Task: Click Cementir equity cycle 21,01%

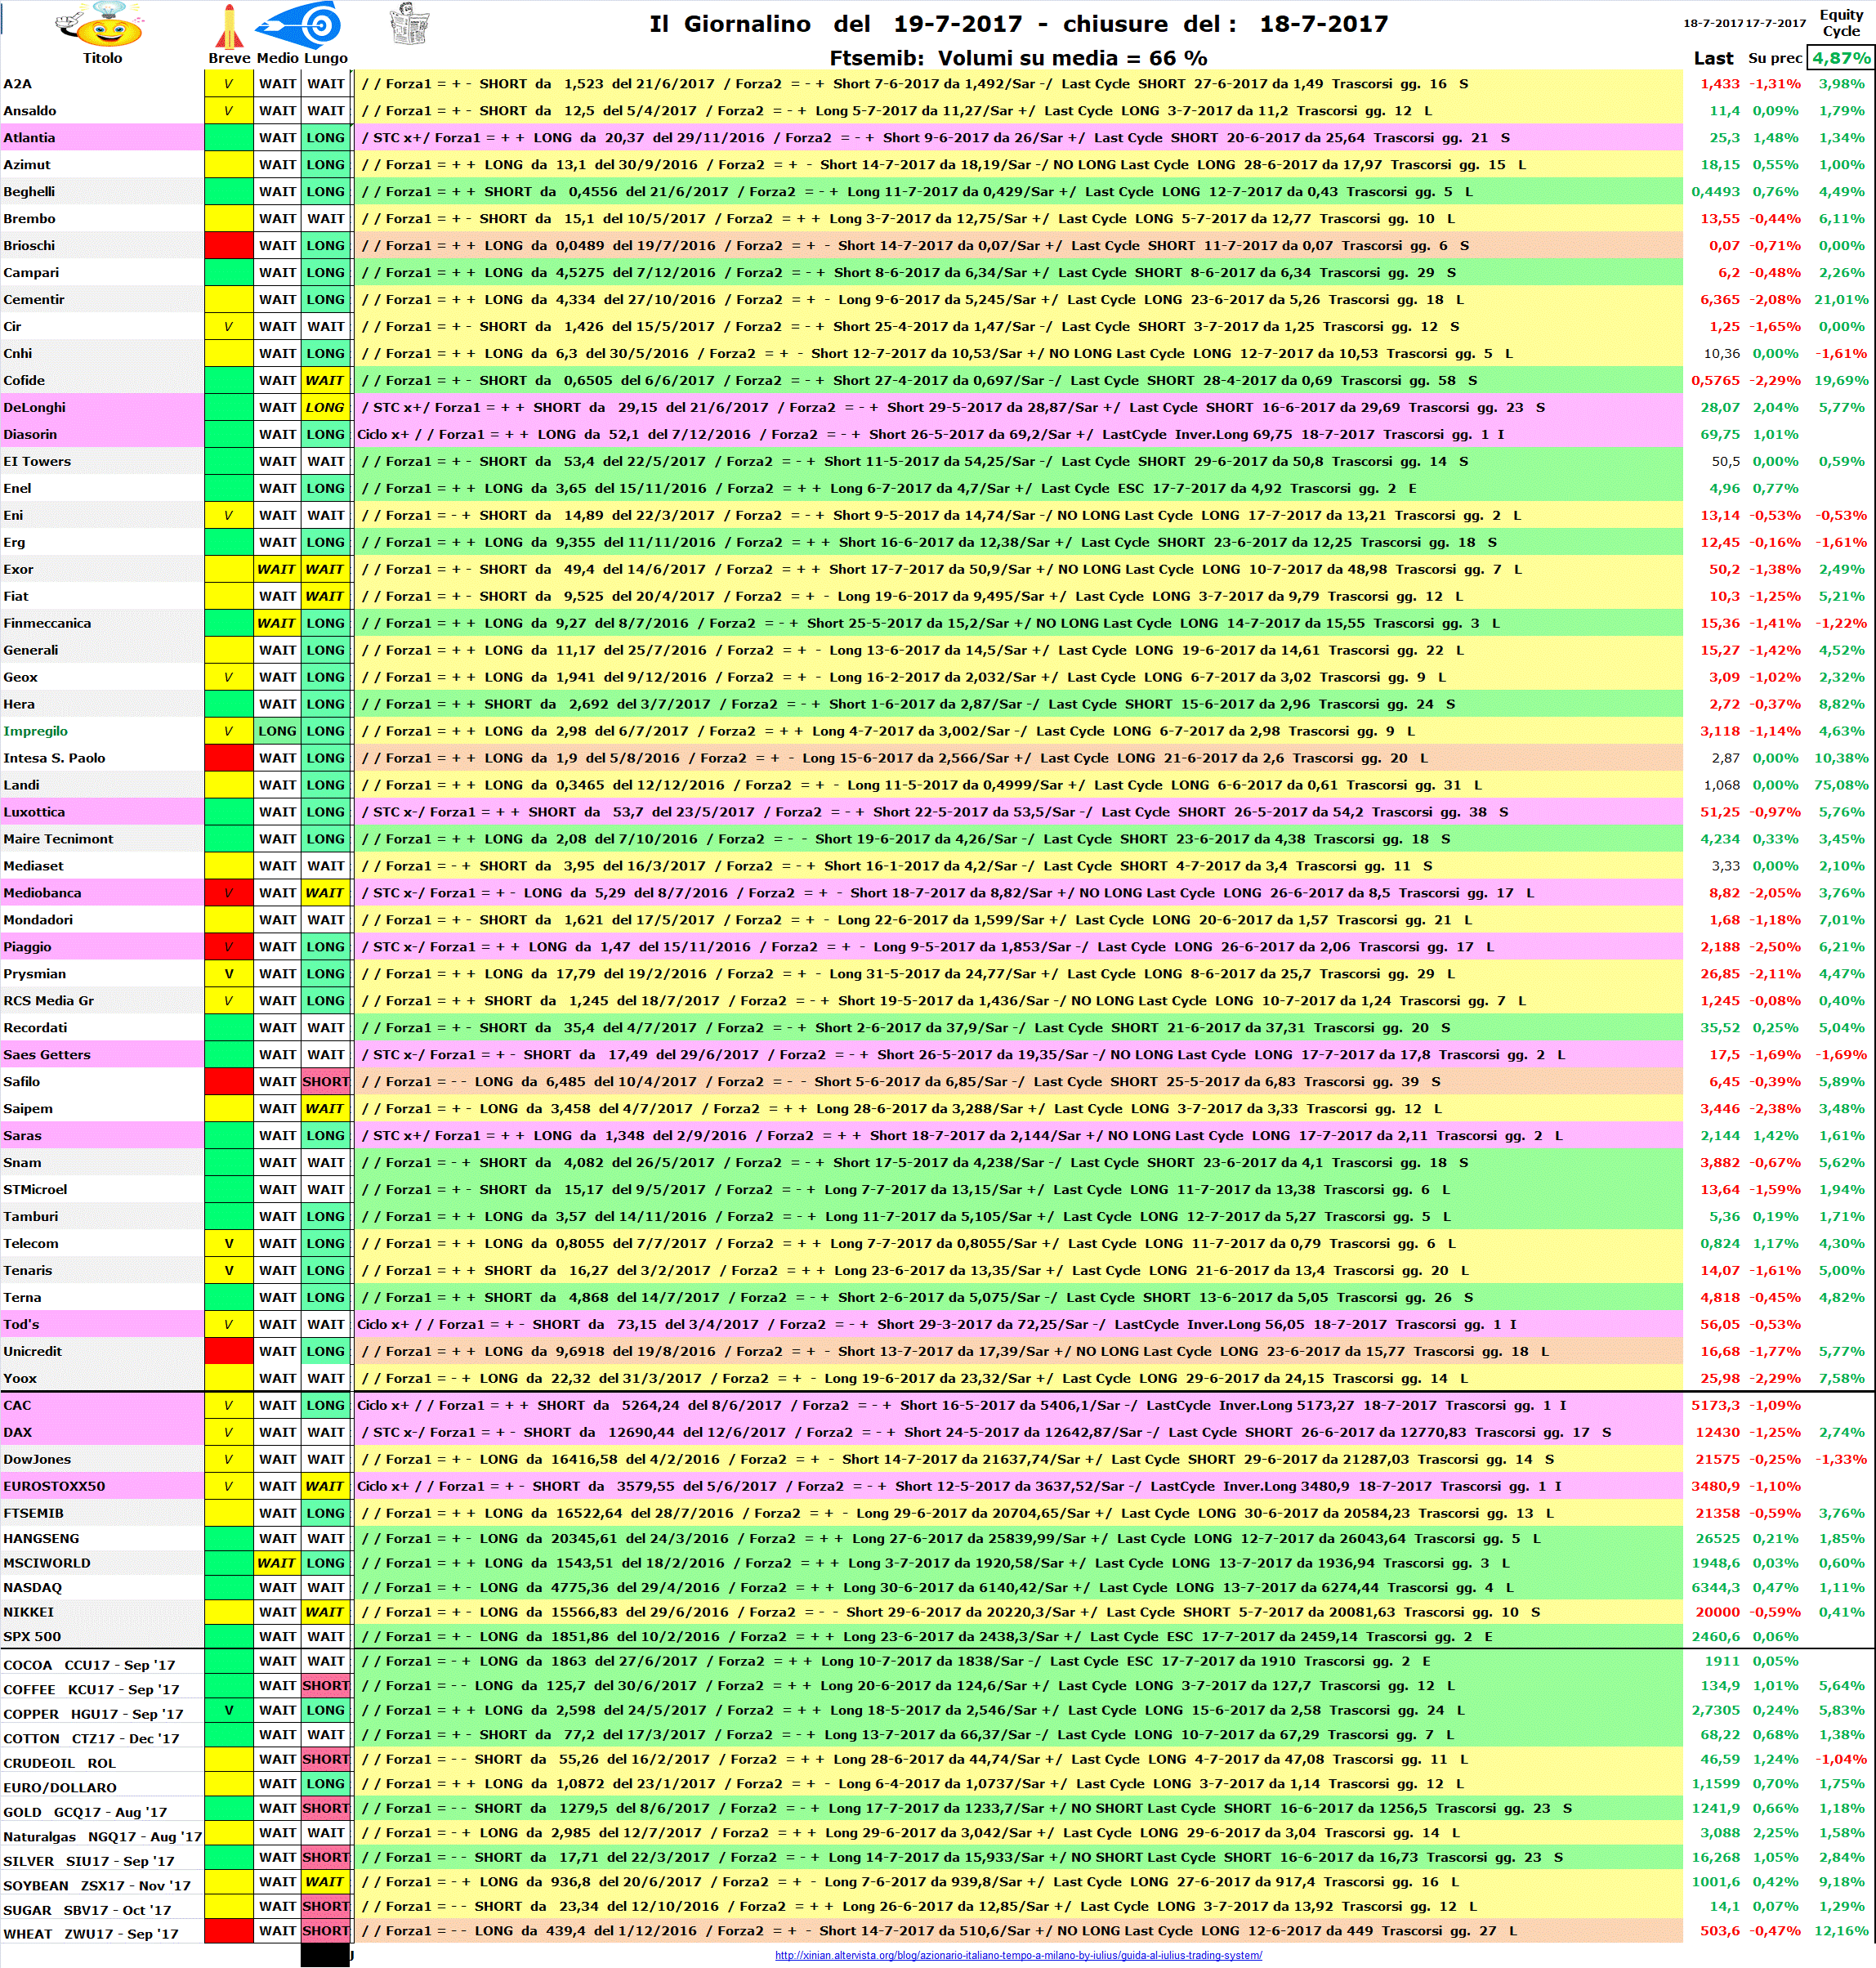Action: pos(1841,300)
